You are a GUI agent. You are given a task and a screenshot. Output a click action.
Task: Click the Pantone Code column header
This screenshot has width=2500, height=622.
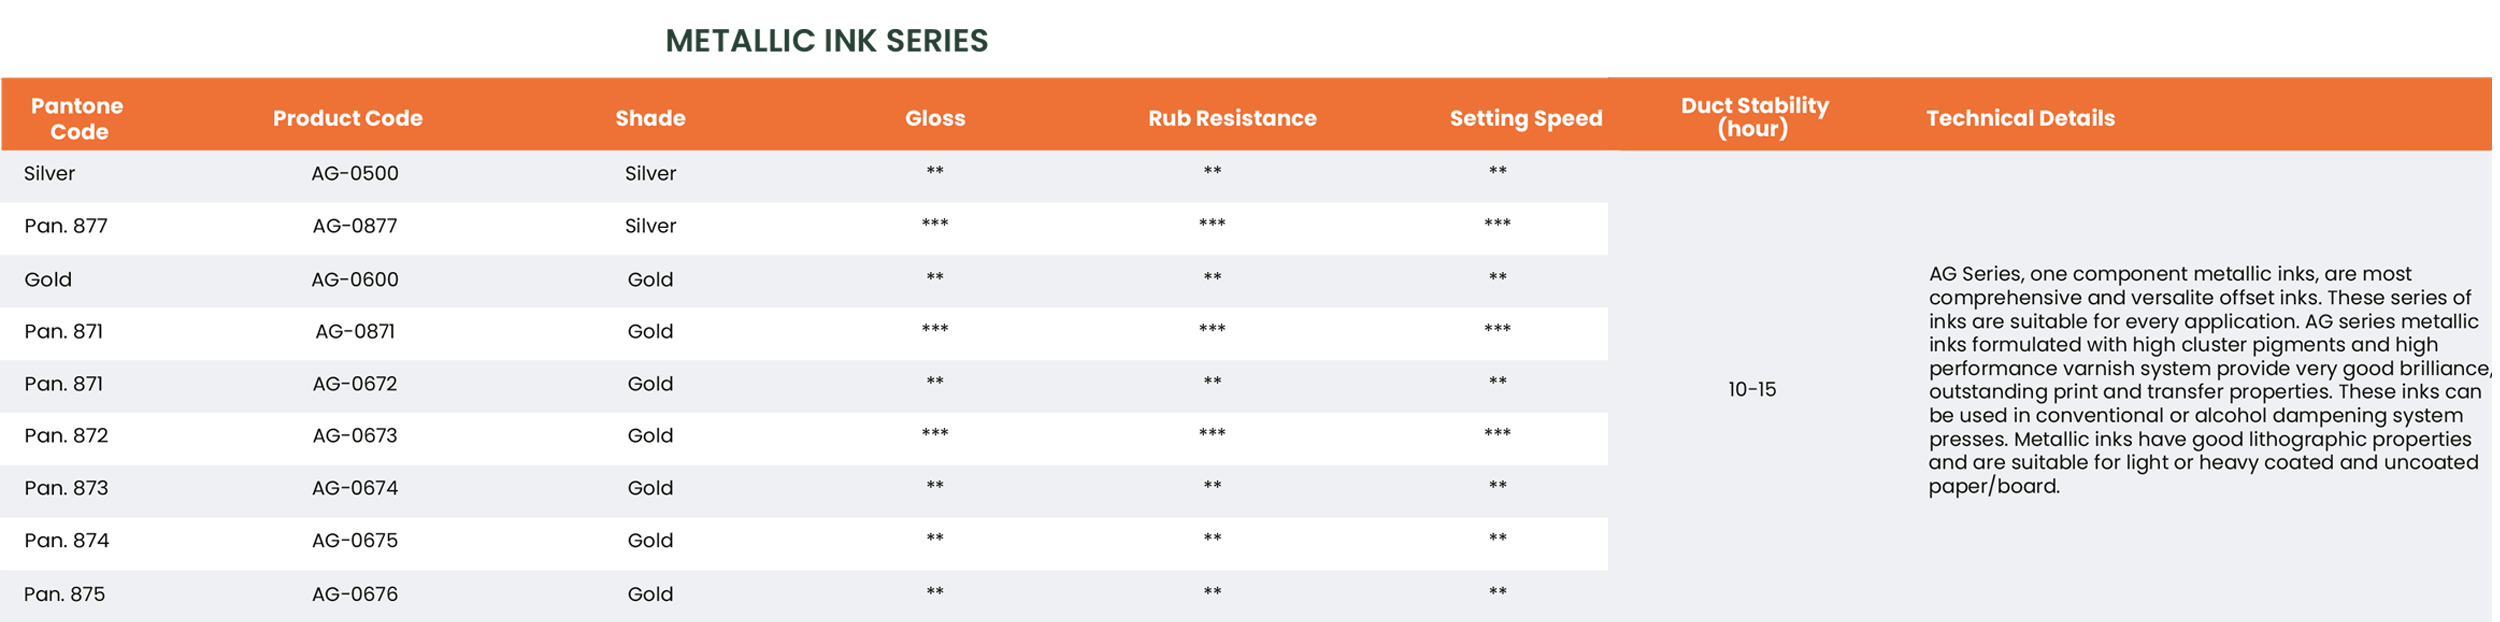[77, 118]
